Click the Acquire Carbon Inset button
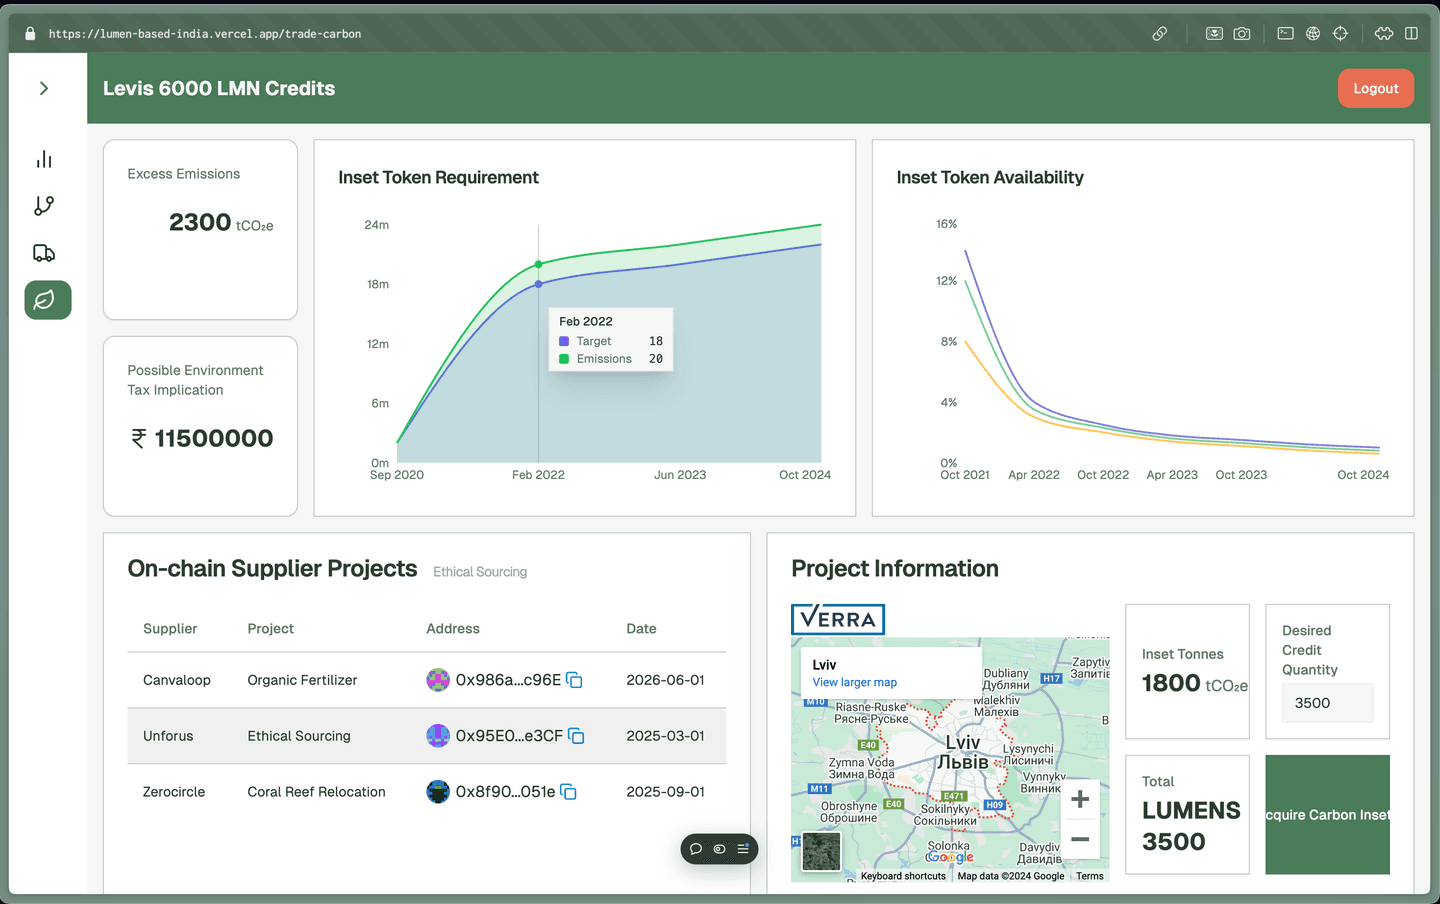Viewport: 1440px width, 904px height. (1327, 815)
